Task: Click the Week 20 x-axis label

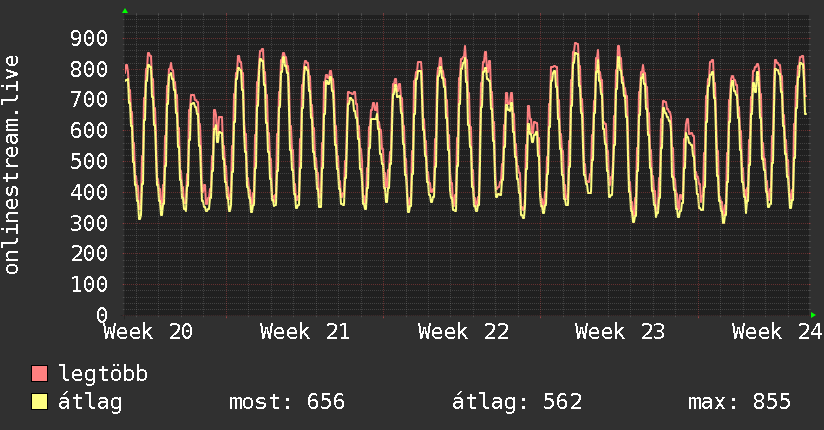Action: coord(148,332)
